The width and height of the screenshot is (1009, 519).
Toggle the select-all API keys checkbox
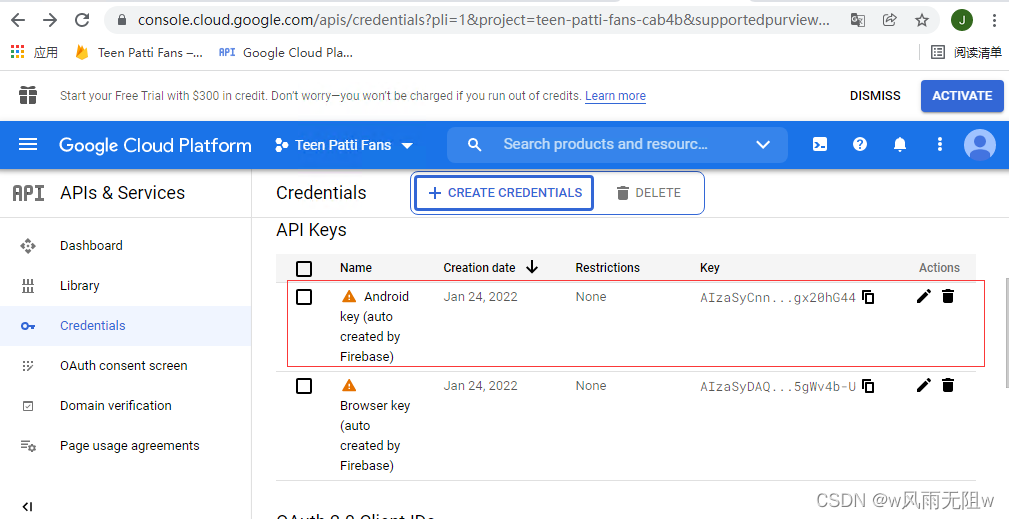click(304, 268)
